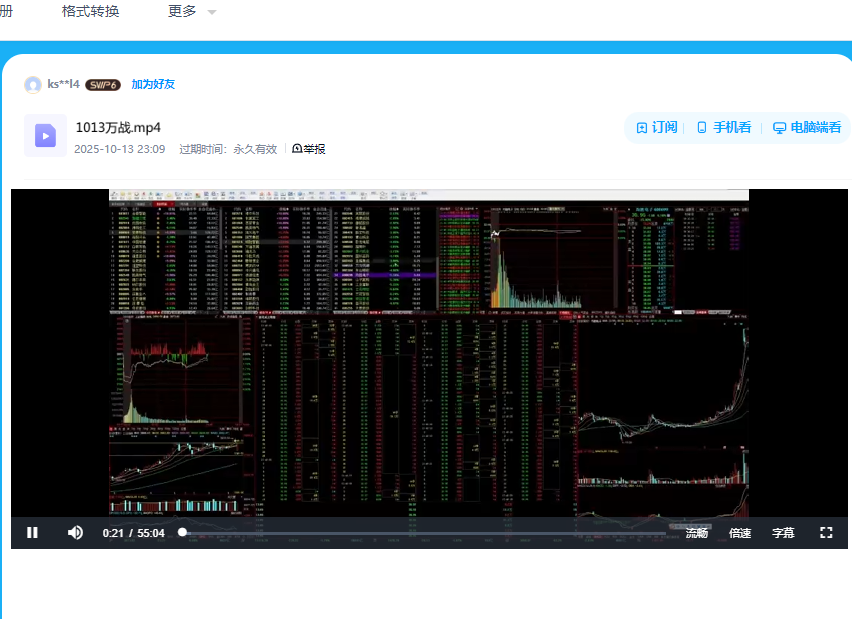Choose 电脑端看 to watch on desktop client
852x619 pixels.
807,128
